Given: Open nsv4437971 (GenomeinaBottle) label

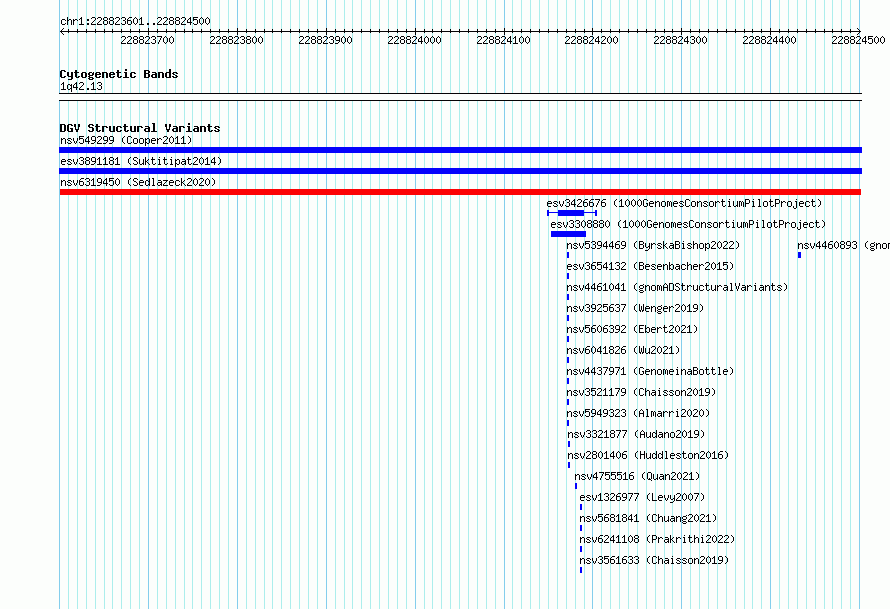Looking at the screenshot, I should pyautogui.click(x=650, y=371).
